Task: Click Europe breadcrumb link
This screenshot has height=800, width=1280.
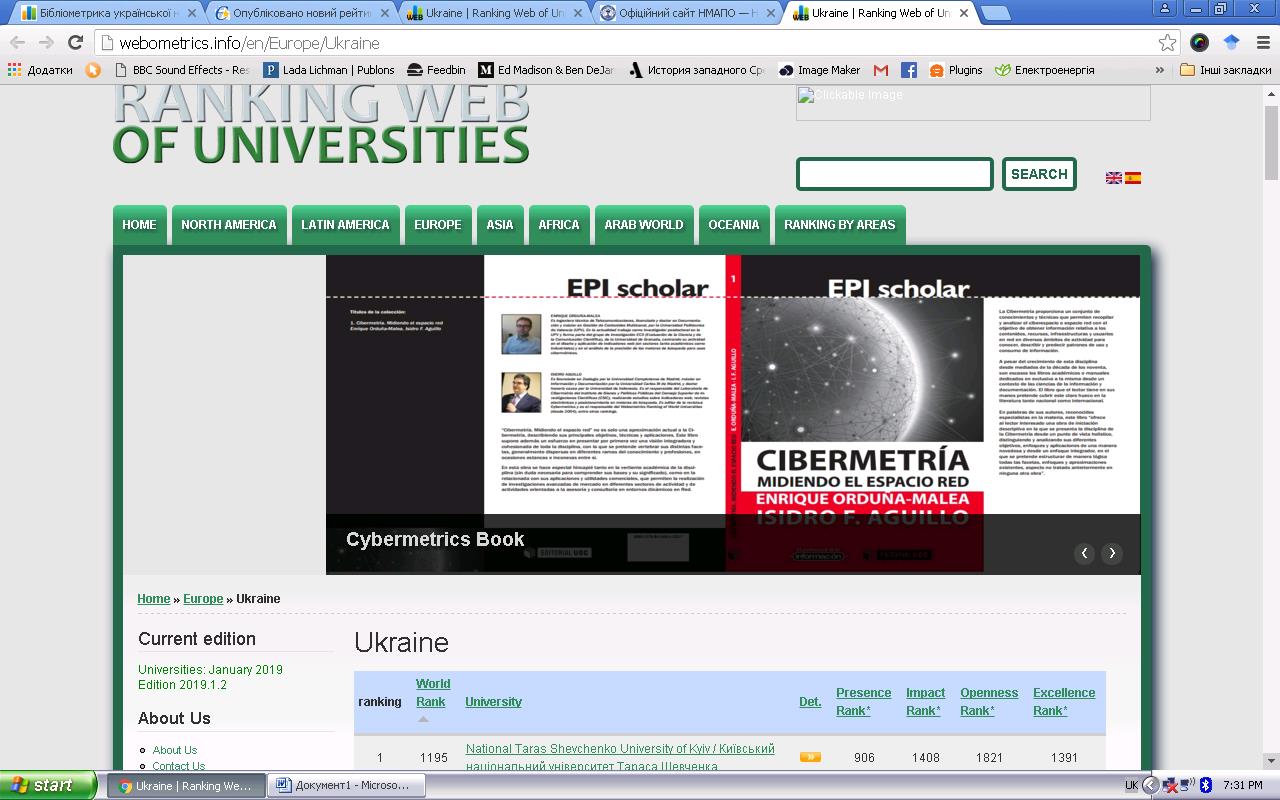Action: coord(203,599)
